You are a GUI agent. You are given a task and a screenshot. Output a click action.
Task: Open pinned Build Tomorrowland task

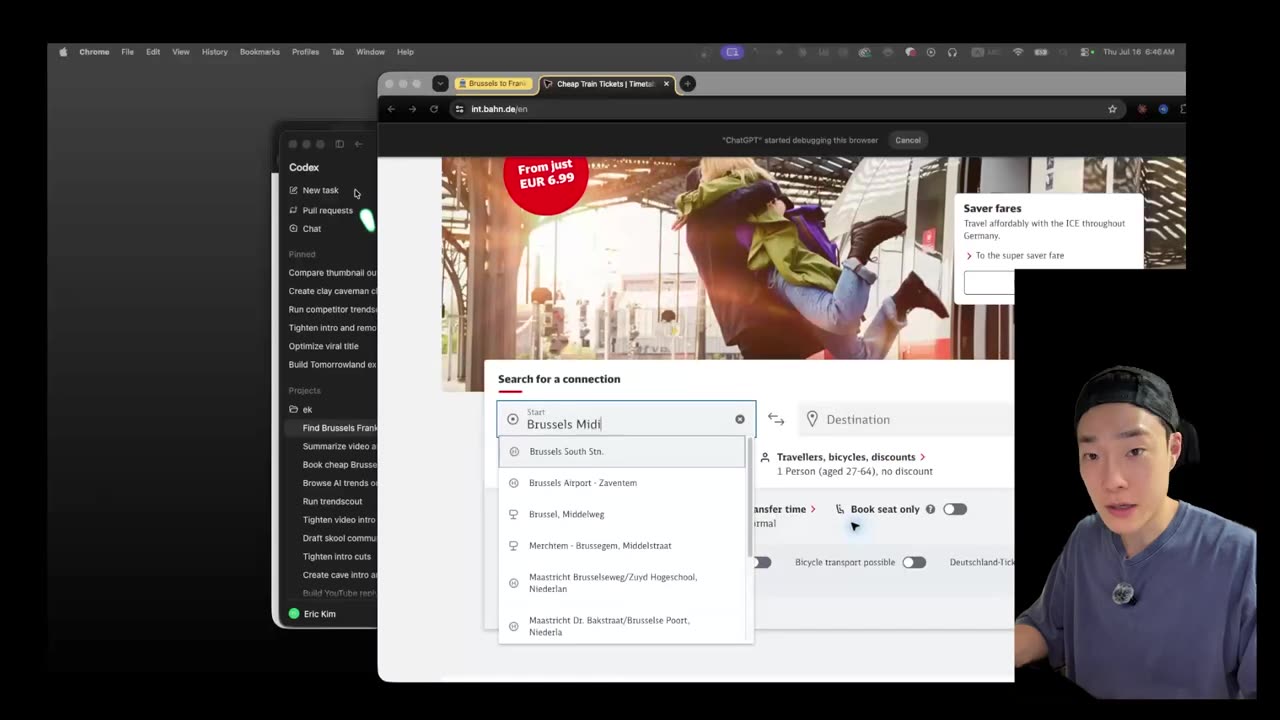[332, 365]
